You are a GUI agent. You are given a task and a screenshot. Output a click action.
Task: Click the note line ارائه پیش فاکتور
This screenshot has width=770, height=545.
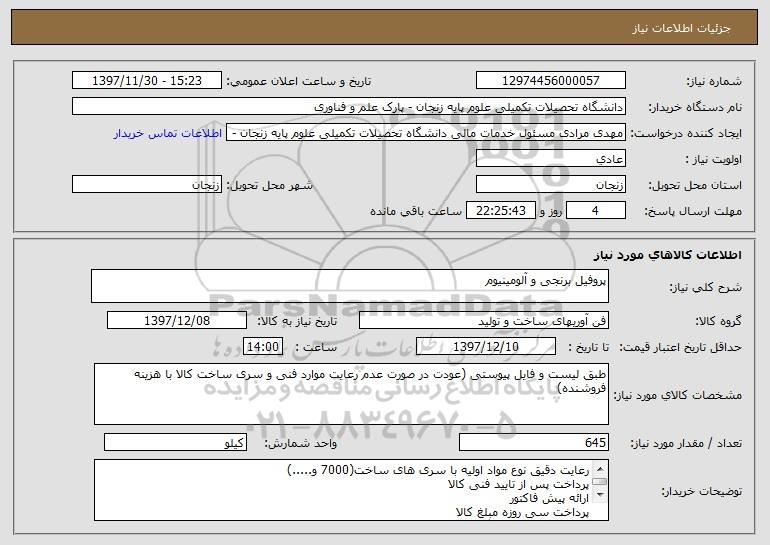(x=549, y=498)
